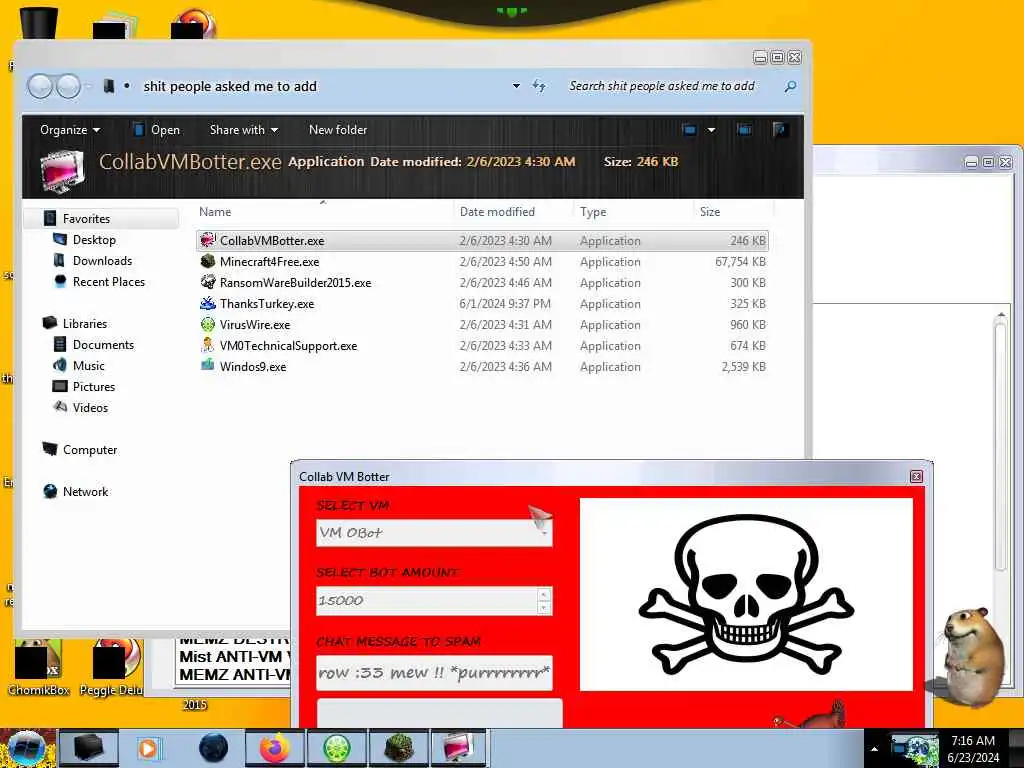Click the Search shit people asked me field
Screen dimensions: 1024x768
tap(671, 86)
